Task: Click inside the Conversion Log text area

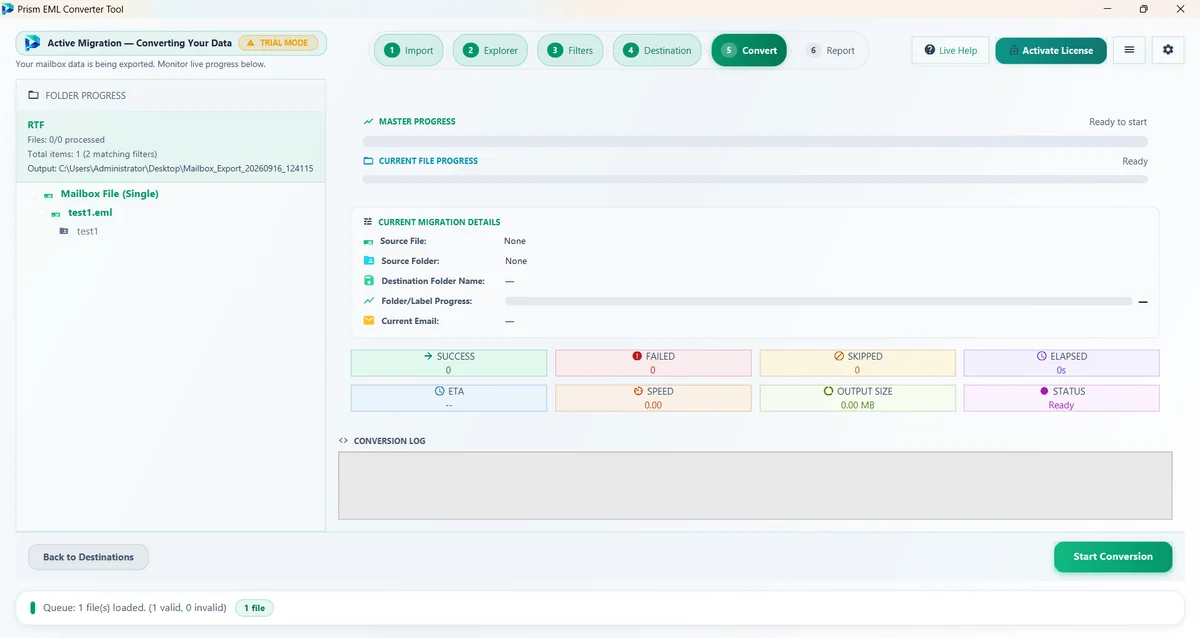Action: 755,486
